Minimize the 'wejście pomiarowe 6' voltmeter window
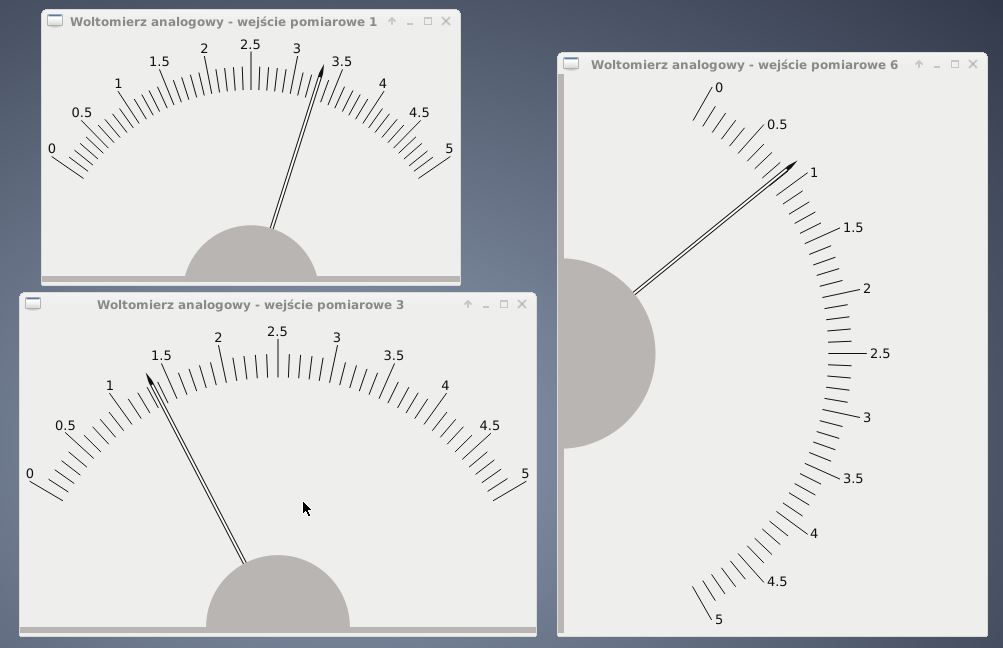Viewport: 1003px width, 648px height. (937, 64)
